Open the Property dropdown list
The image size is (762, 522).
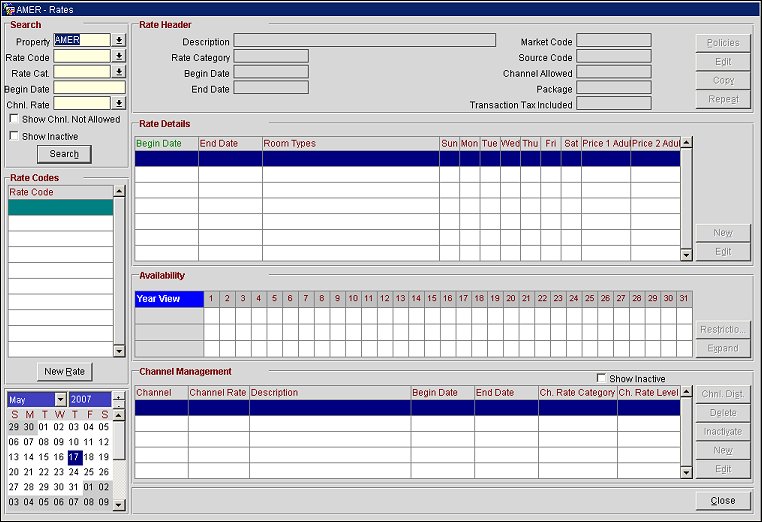coord(119,41)
